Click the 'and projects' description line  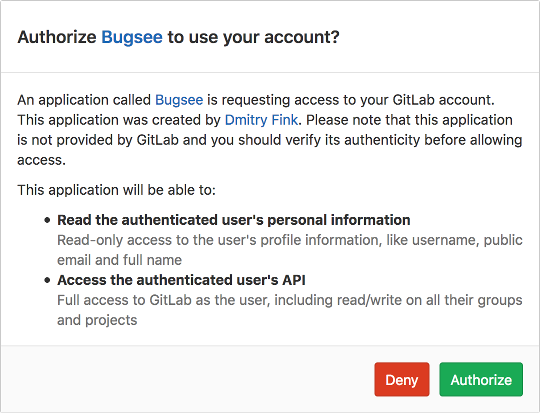point(97,320)
